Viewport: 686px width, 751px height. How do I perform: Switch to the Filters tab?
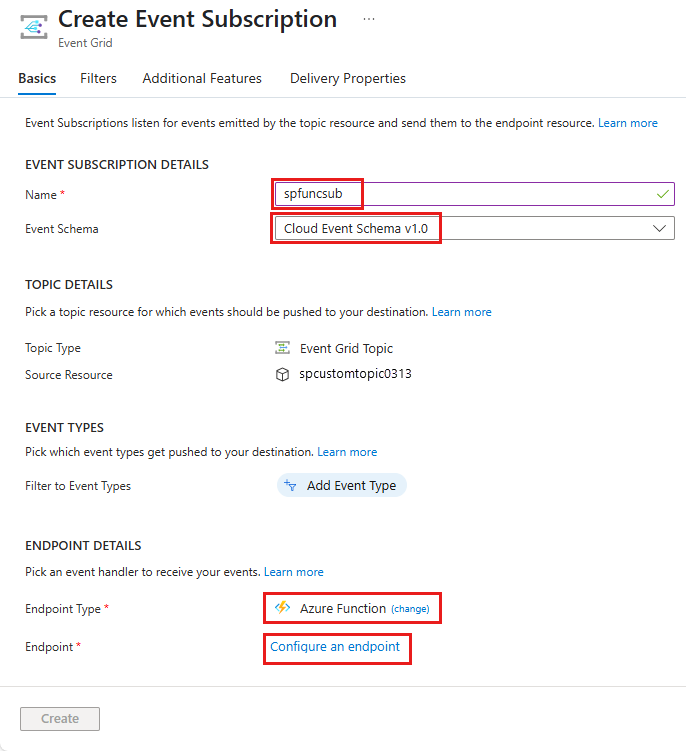[x=98, y=78]
